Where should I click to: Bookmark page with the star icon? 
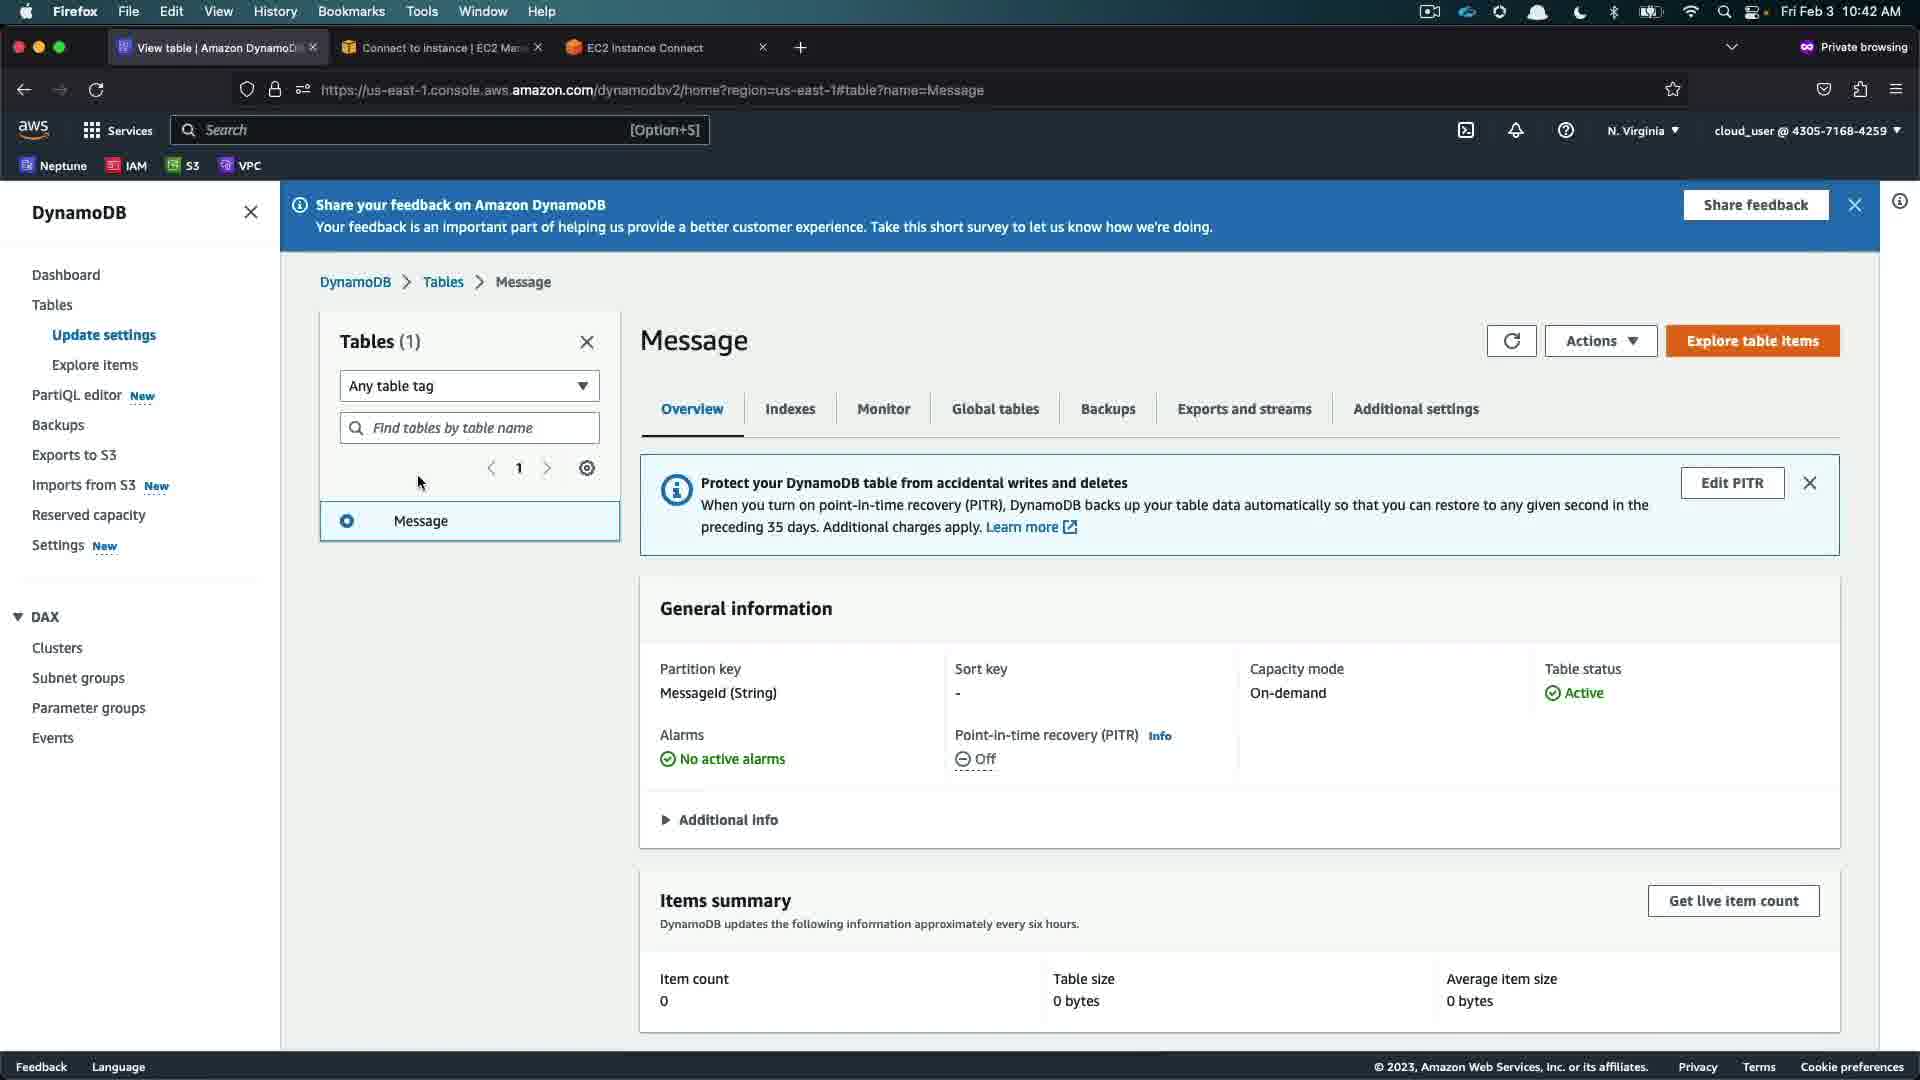[x=1673, y=90]
